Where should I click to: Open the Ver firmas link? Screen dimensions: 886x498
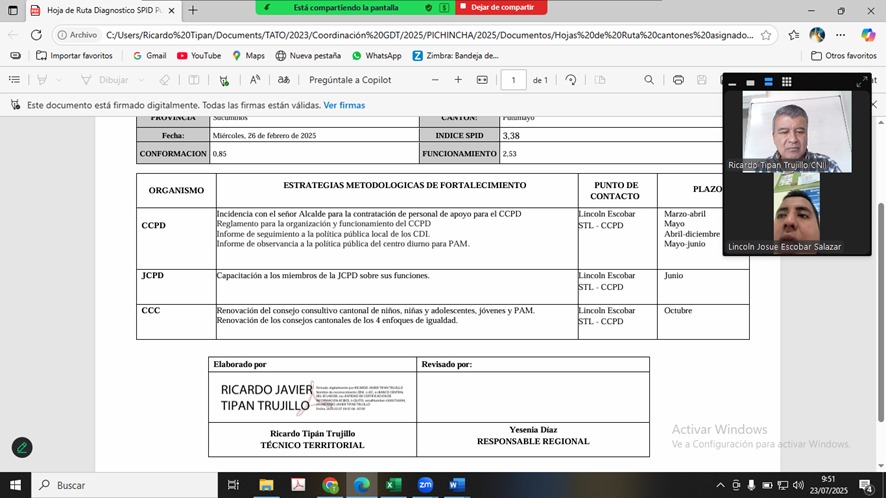(344, 105)
